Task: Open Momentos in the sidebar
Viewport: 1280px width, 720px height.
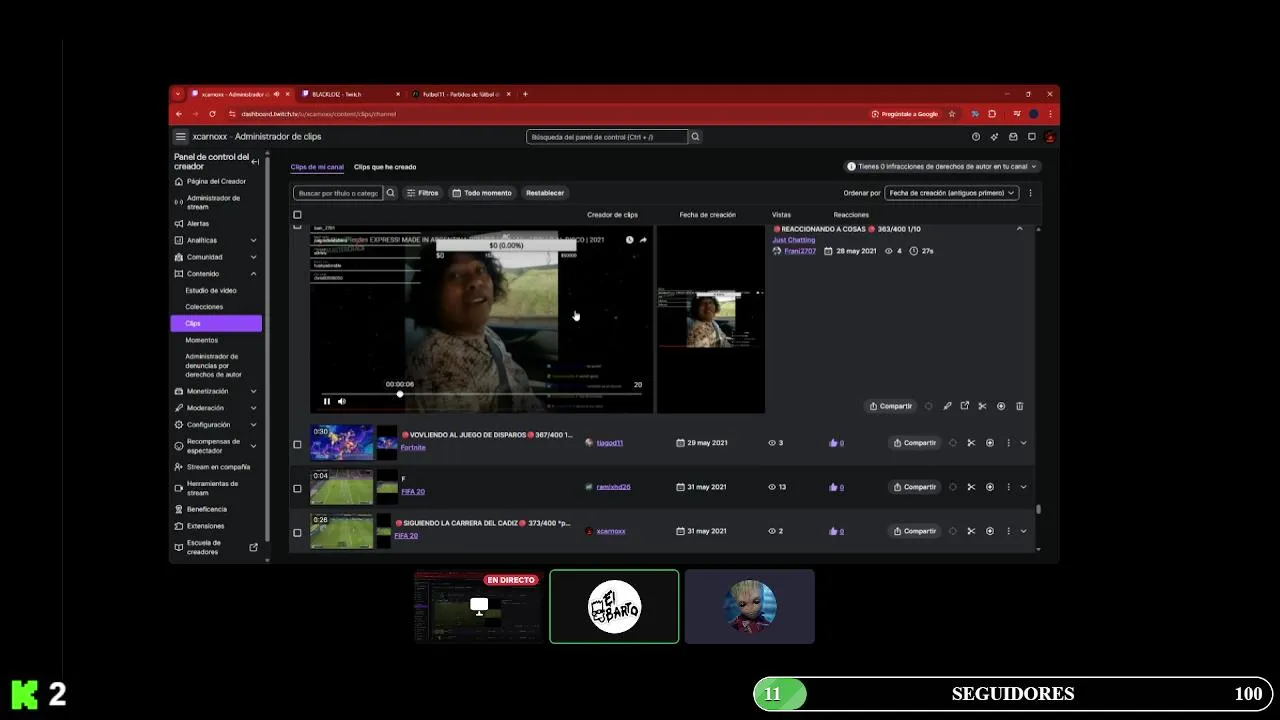Action: (x=201, y=340)
